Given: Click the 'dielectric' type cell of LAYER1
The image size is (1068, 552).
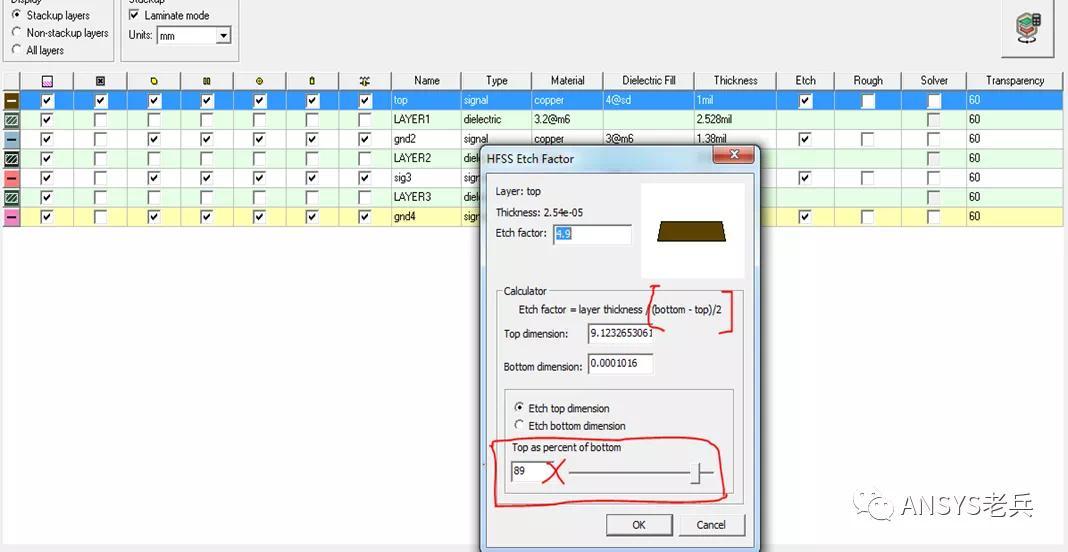Looking at the screenshot, I should tap(497, 120).
